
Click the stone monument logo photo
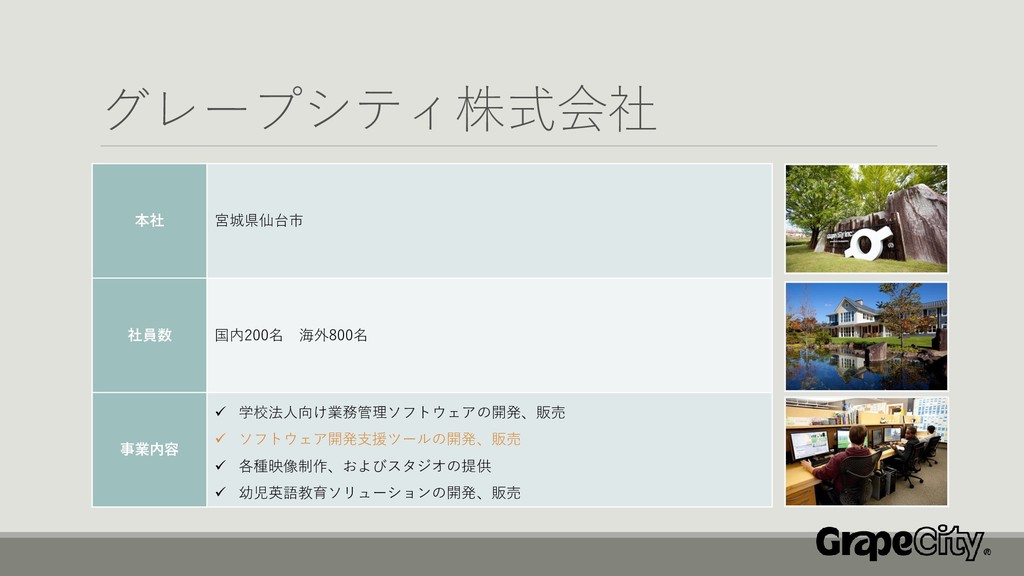point(866,218)
